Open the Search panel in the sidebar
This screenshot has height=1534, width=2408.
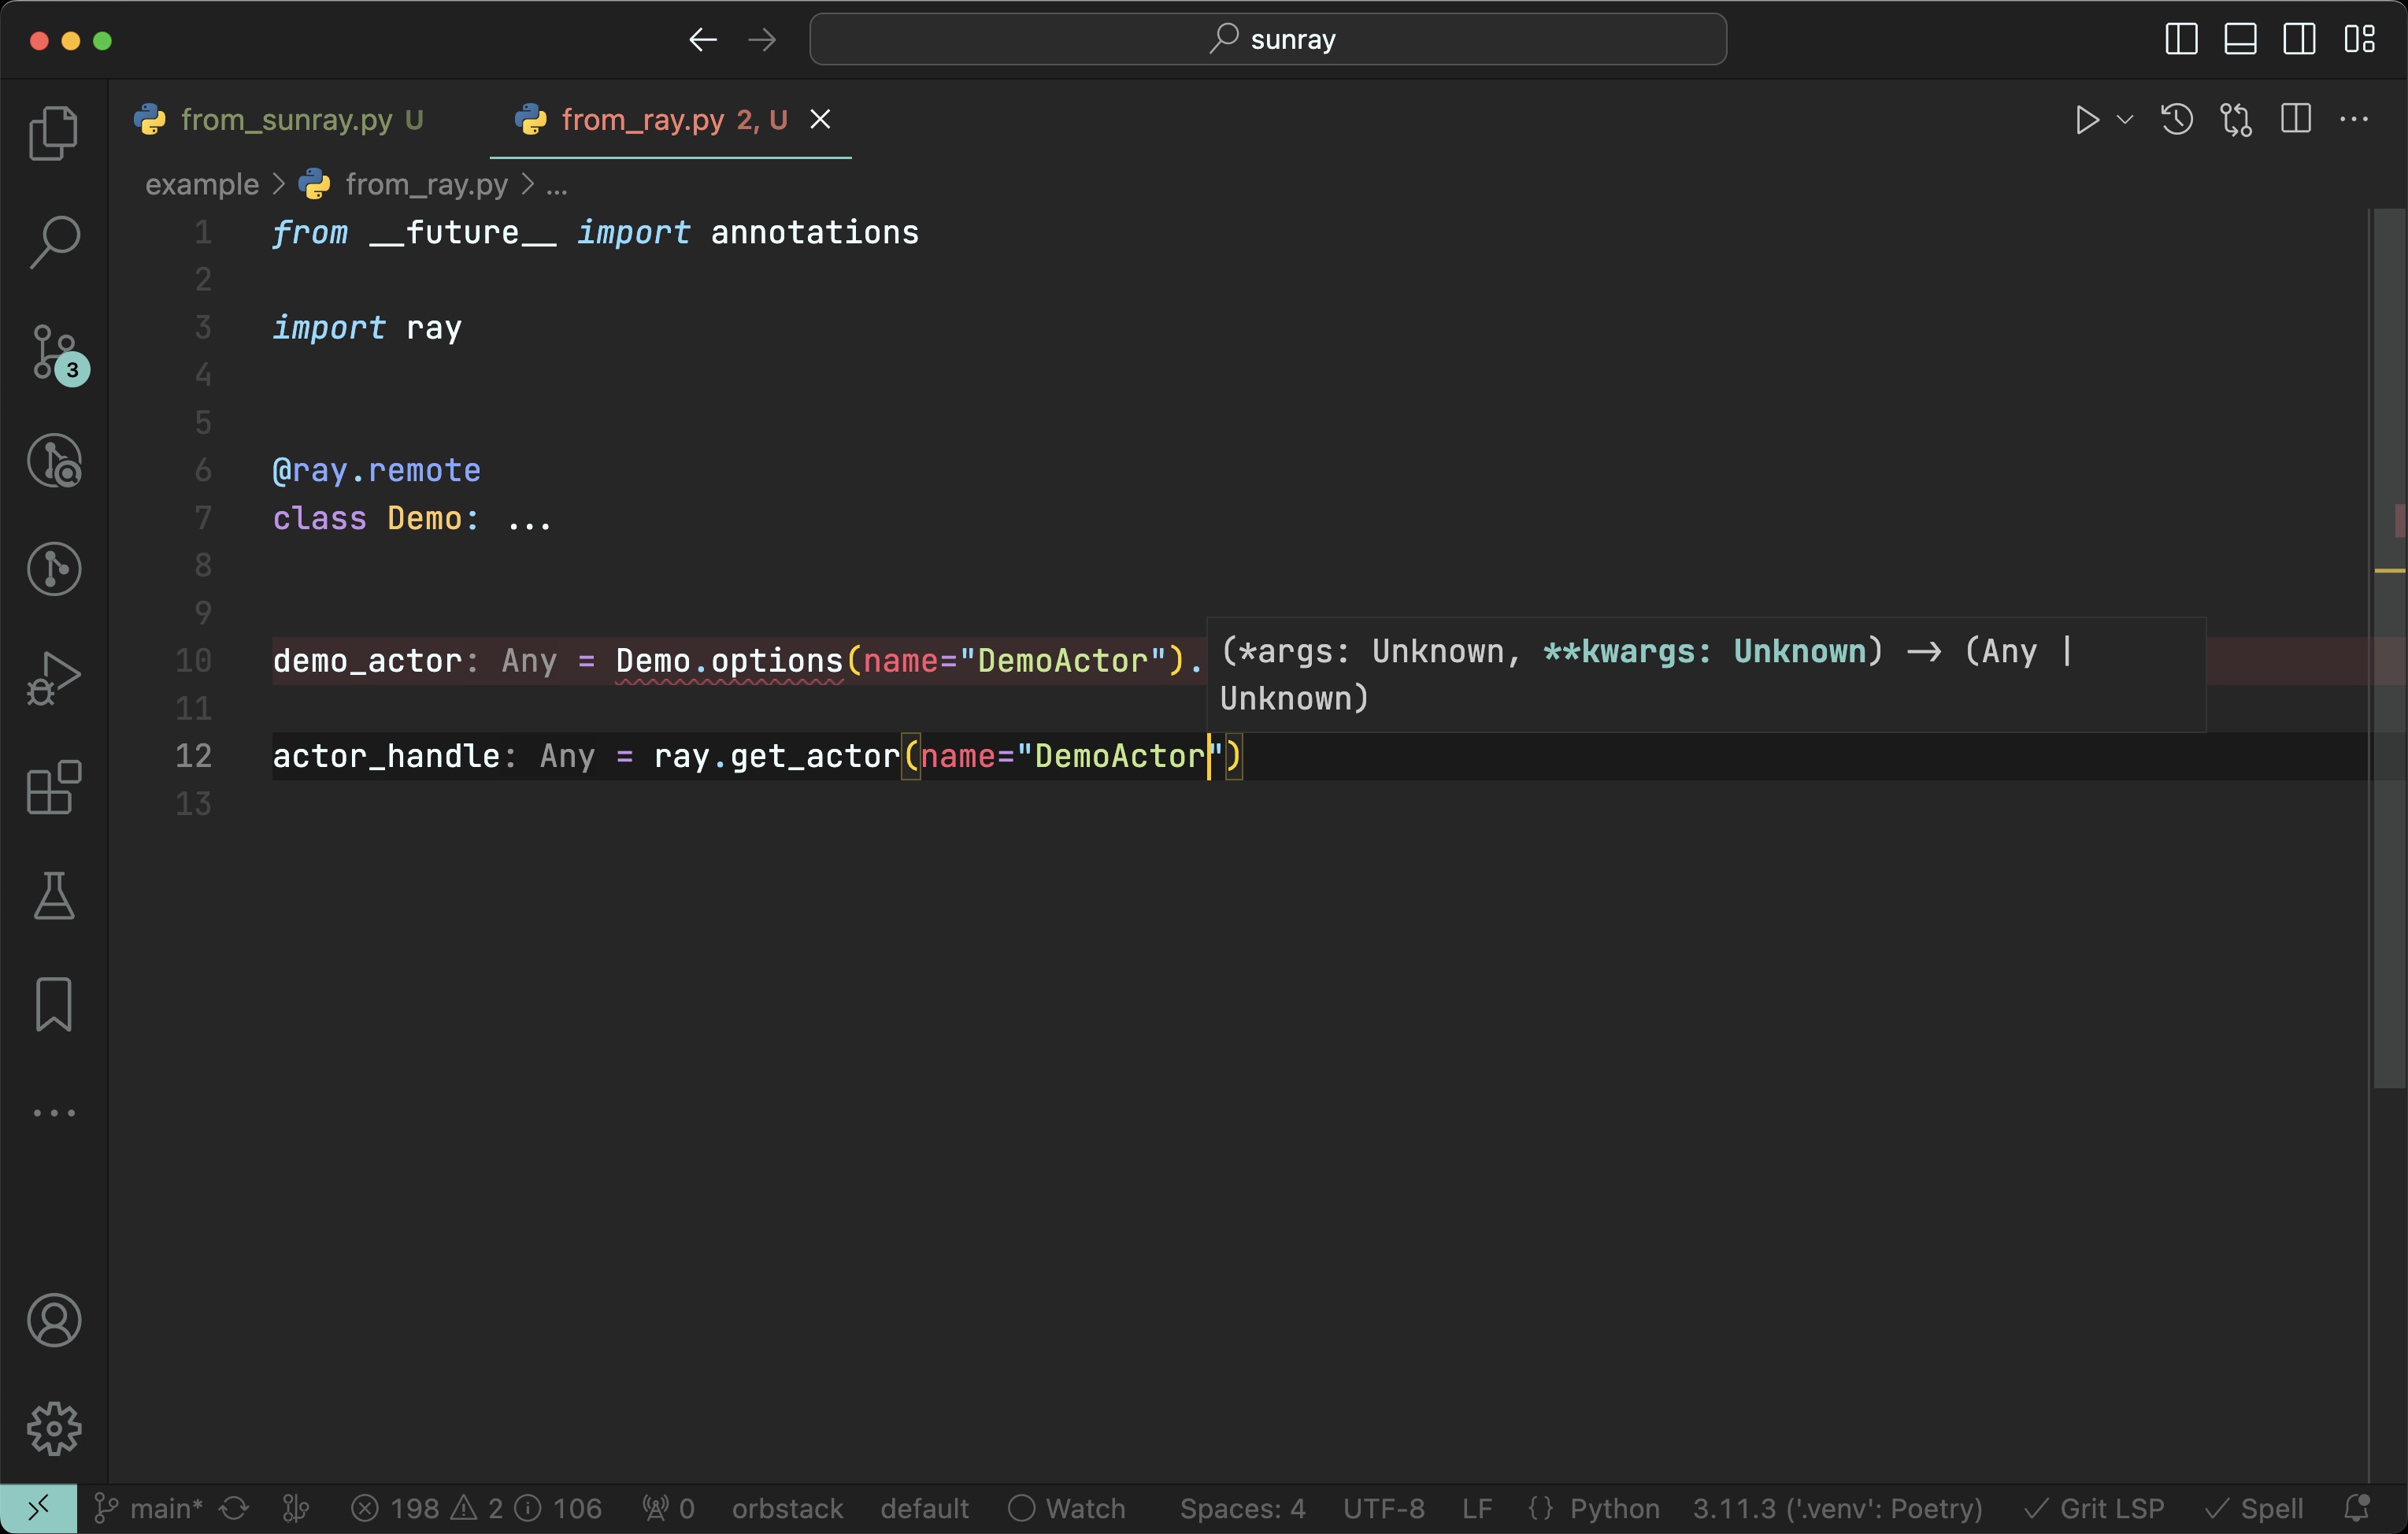pos(53,240)
